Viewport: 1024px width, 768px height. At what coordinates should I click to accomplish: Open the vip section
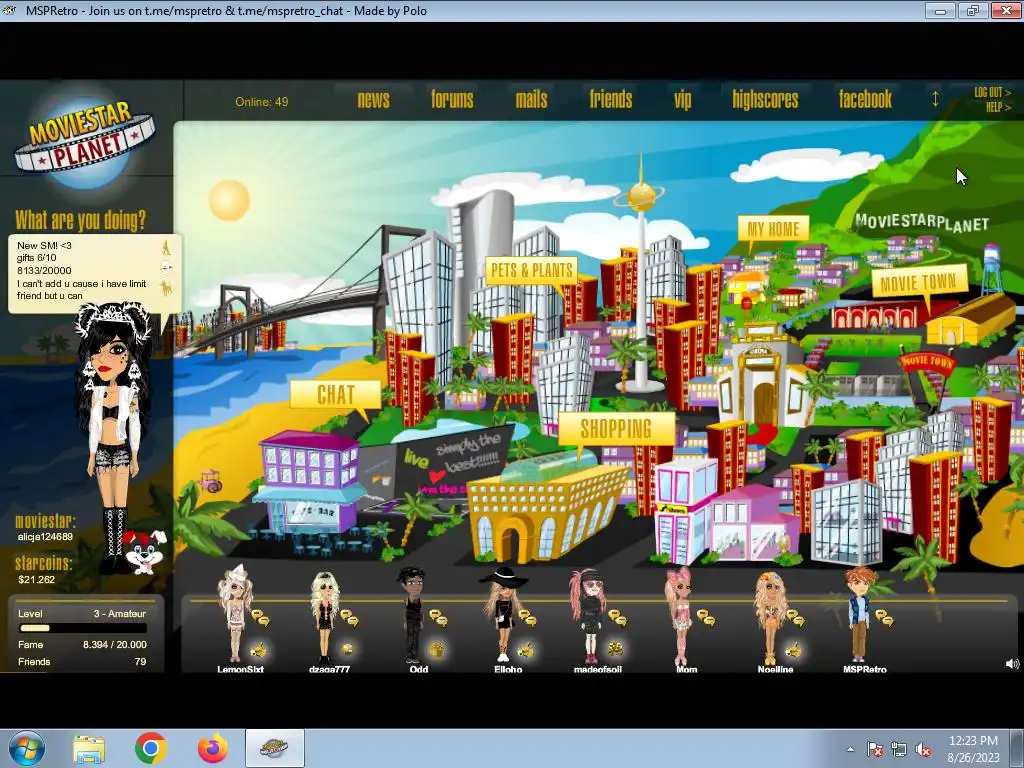point(682,99)
